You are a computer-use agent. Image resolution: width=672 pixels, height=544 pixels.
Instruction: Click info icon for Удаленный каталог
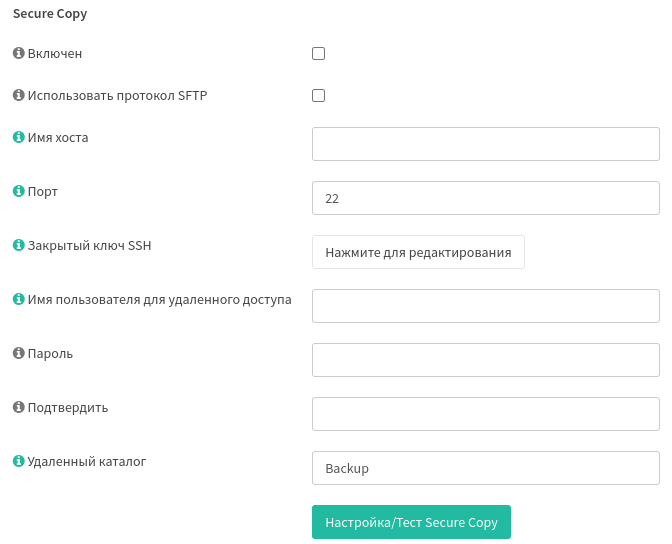coord(18,461)
